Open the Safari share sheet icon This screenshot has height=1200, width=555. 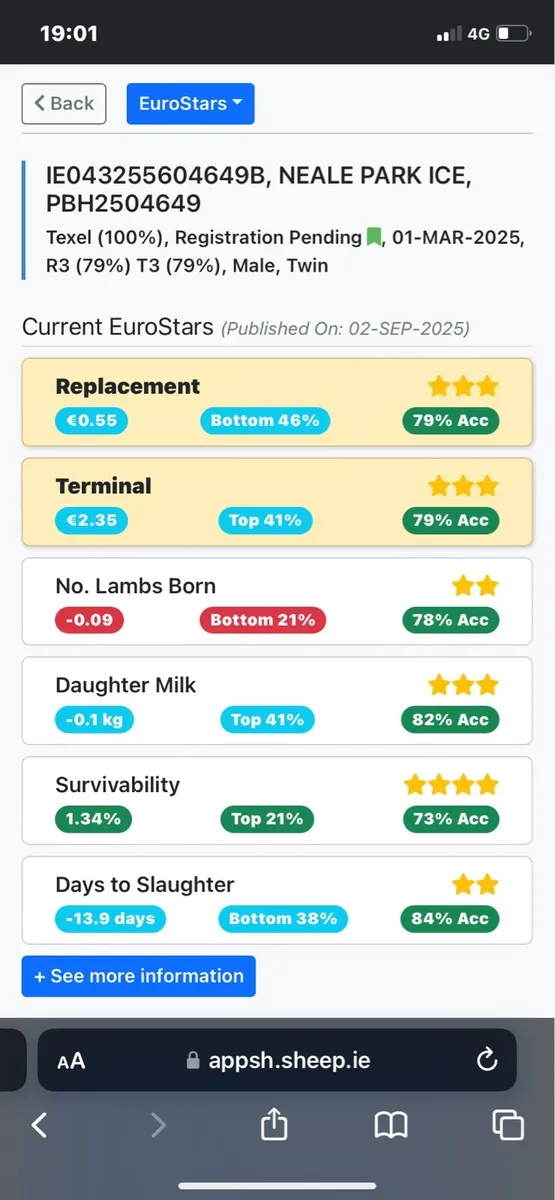273,1125
